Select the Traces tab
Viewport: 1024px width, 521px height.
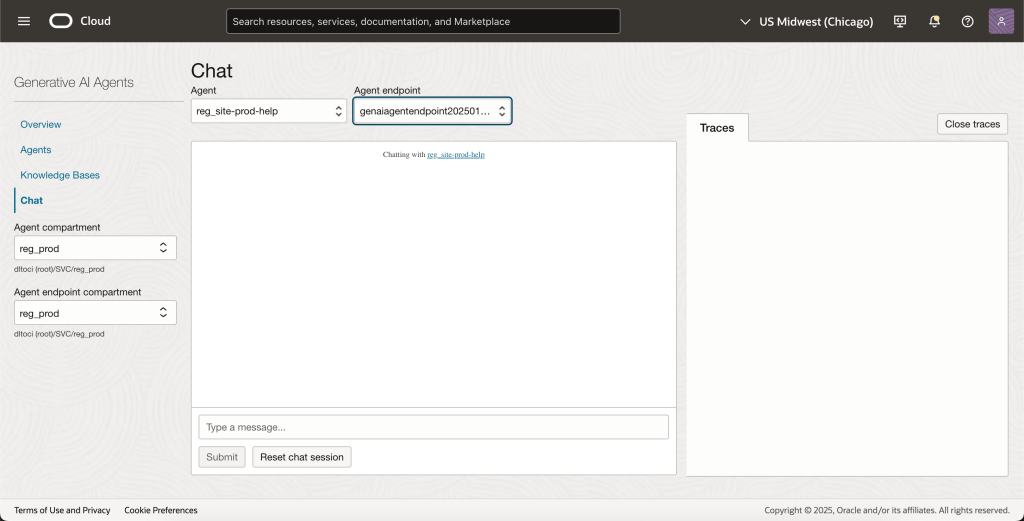[x=717, y=128]
